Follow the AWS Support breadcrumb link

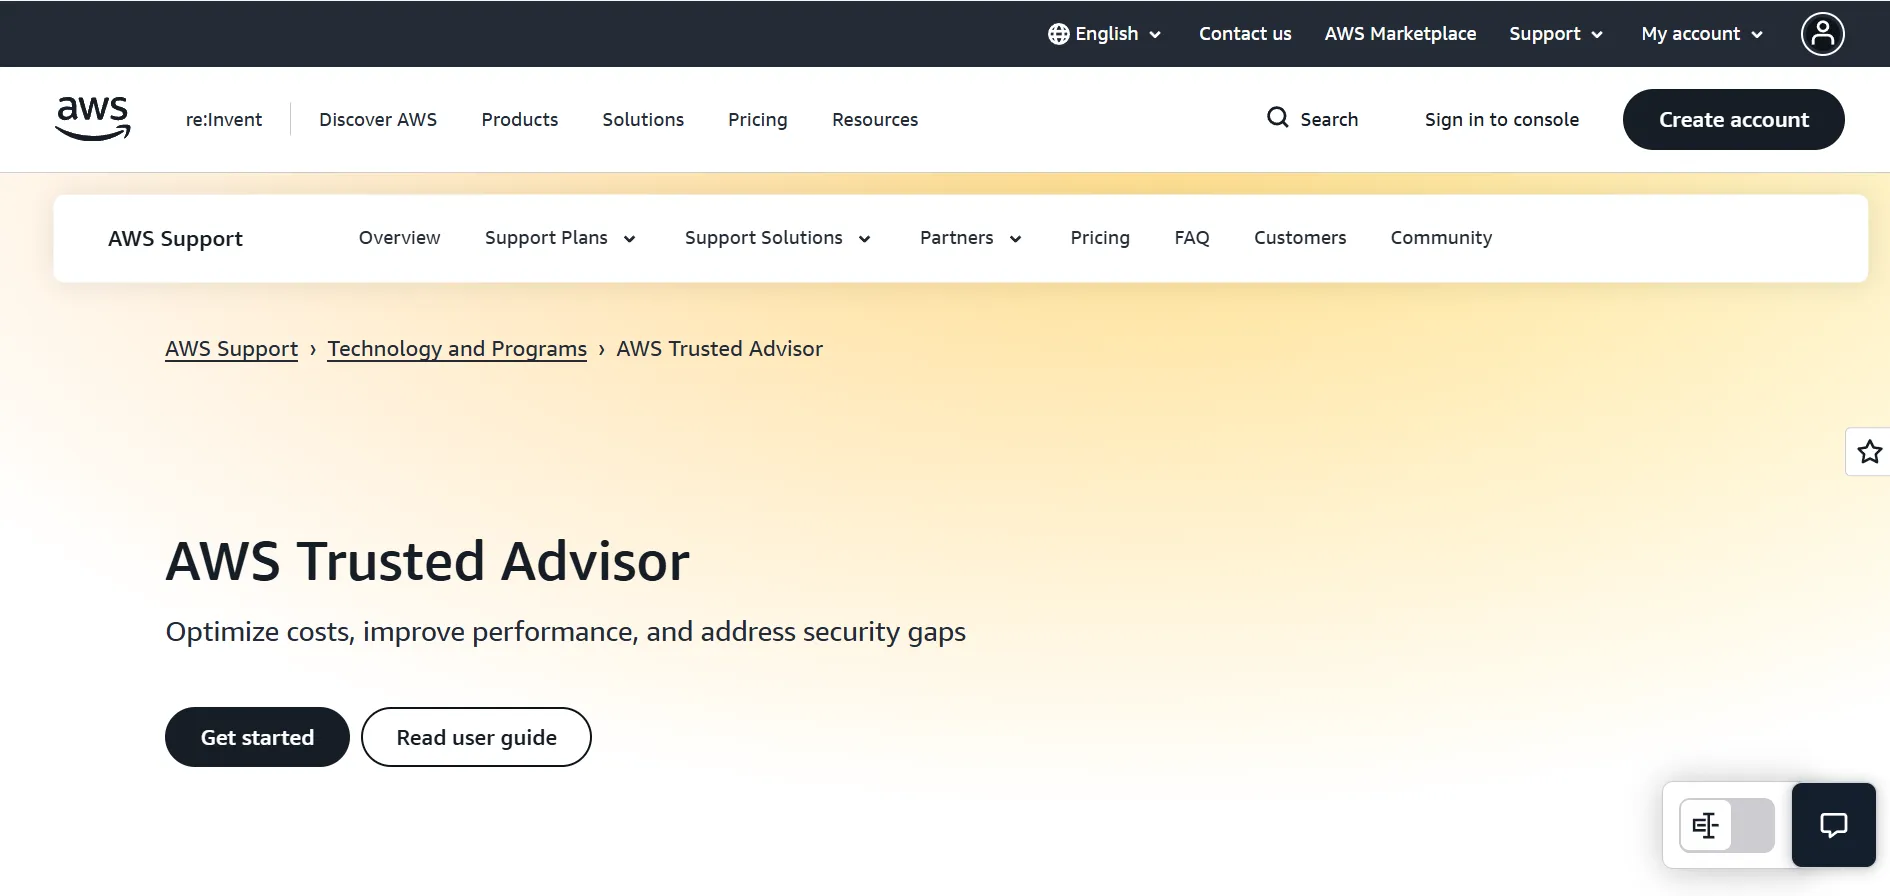[232, 349]
